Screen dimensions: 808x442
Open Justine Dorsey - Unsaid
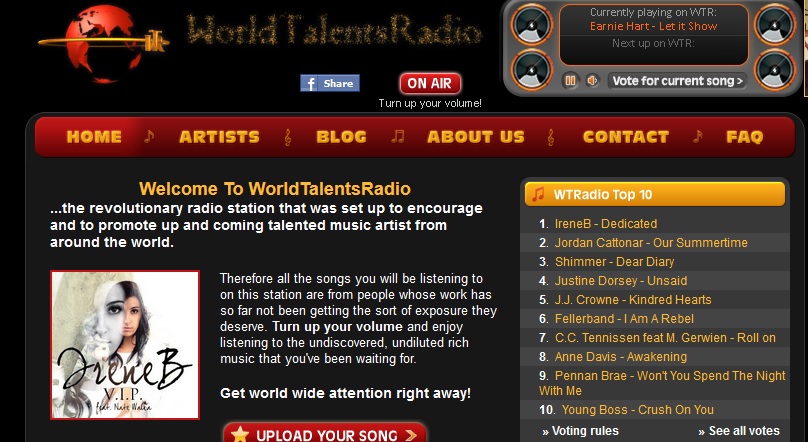tap(620, 281)
